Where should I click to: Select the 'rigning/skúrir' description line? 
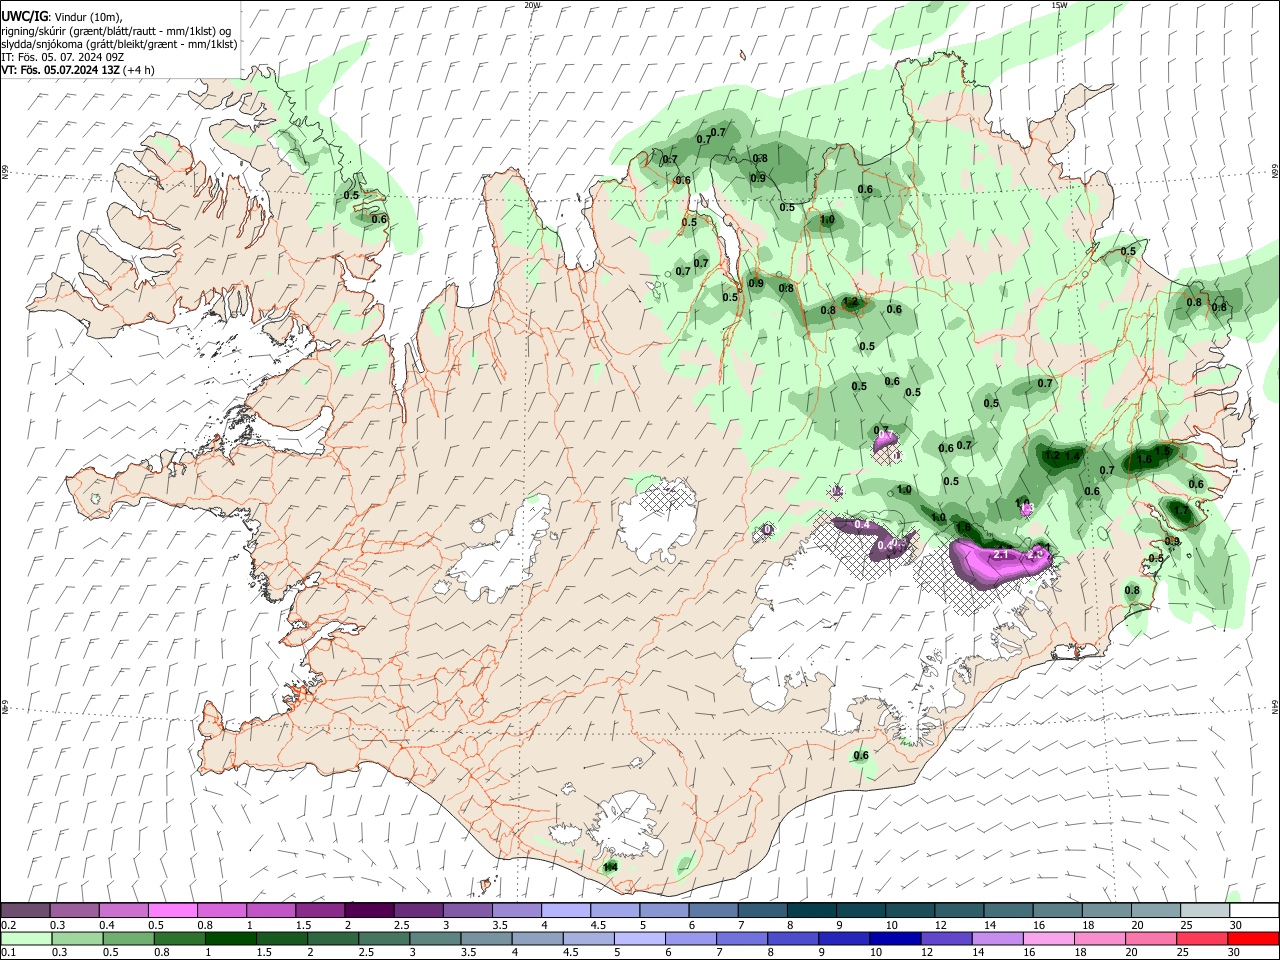(x=116, y=30)
